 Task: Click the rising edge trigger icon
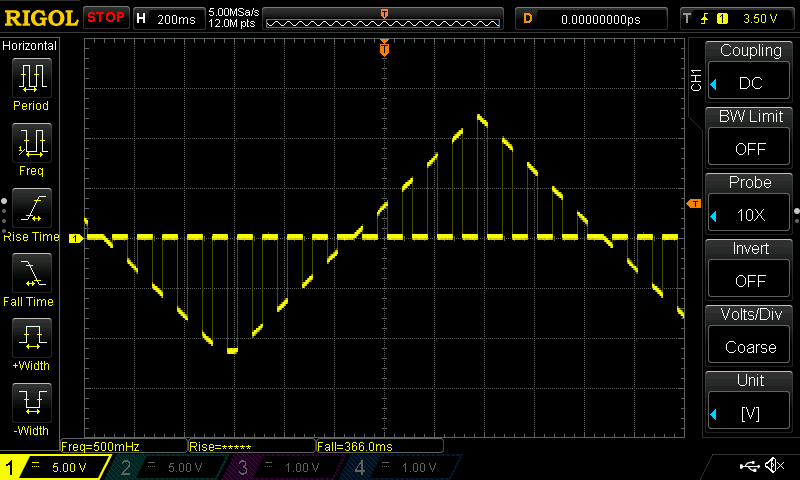[705, 19]
